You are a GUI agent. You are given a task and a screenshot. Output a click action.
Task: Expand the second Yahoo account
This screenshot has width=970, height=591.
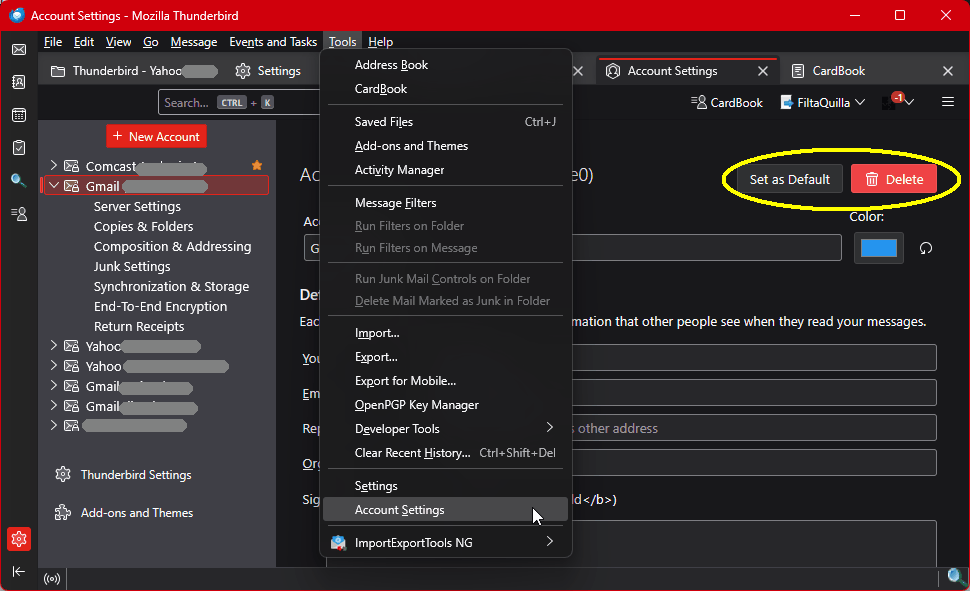54,365
